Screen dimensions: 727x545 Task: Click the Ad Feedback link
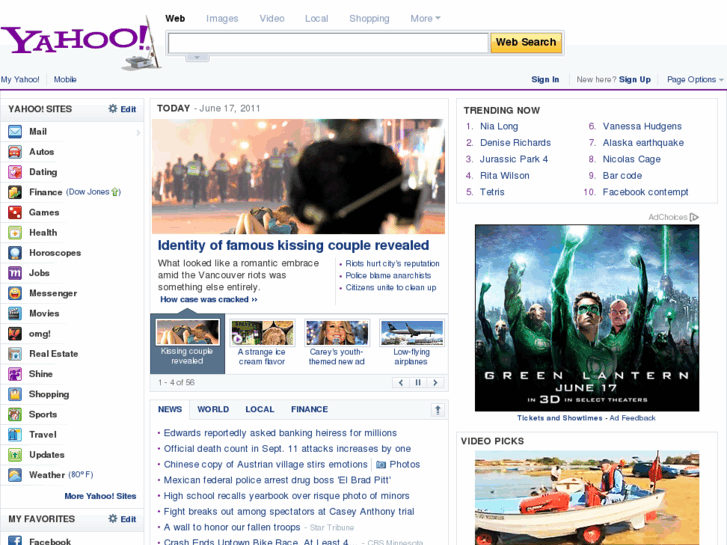(632, 418)
